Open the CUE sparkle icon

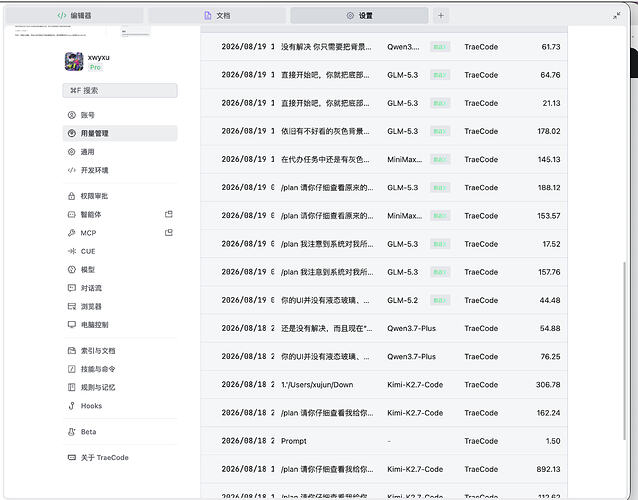(72, 251)
